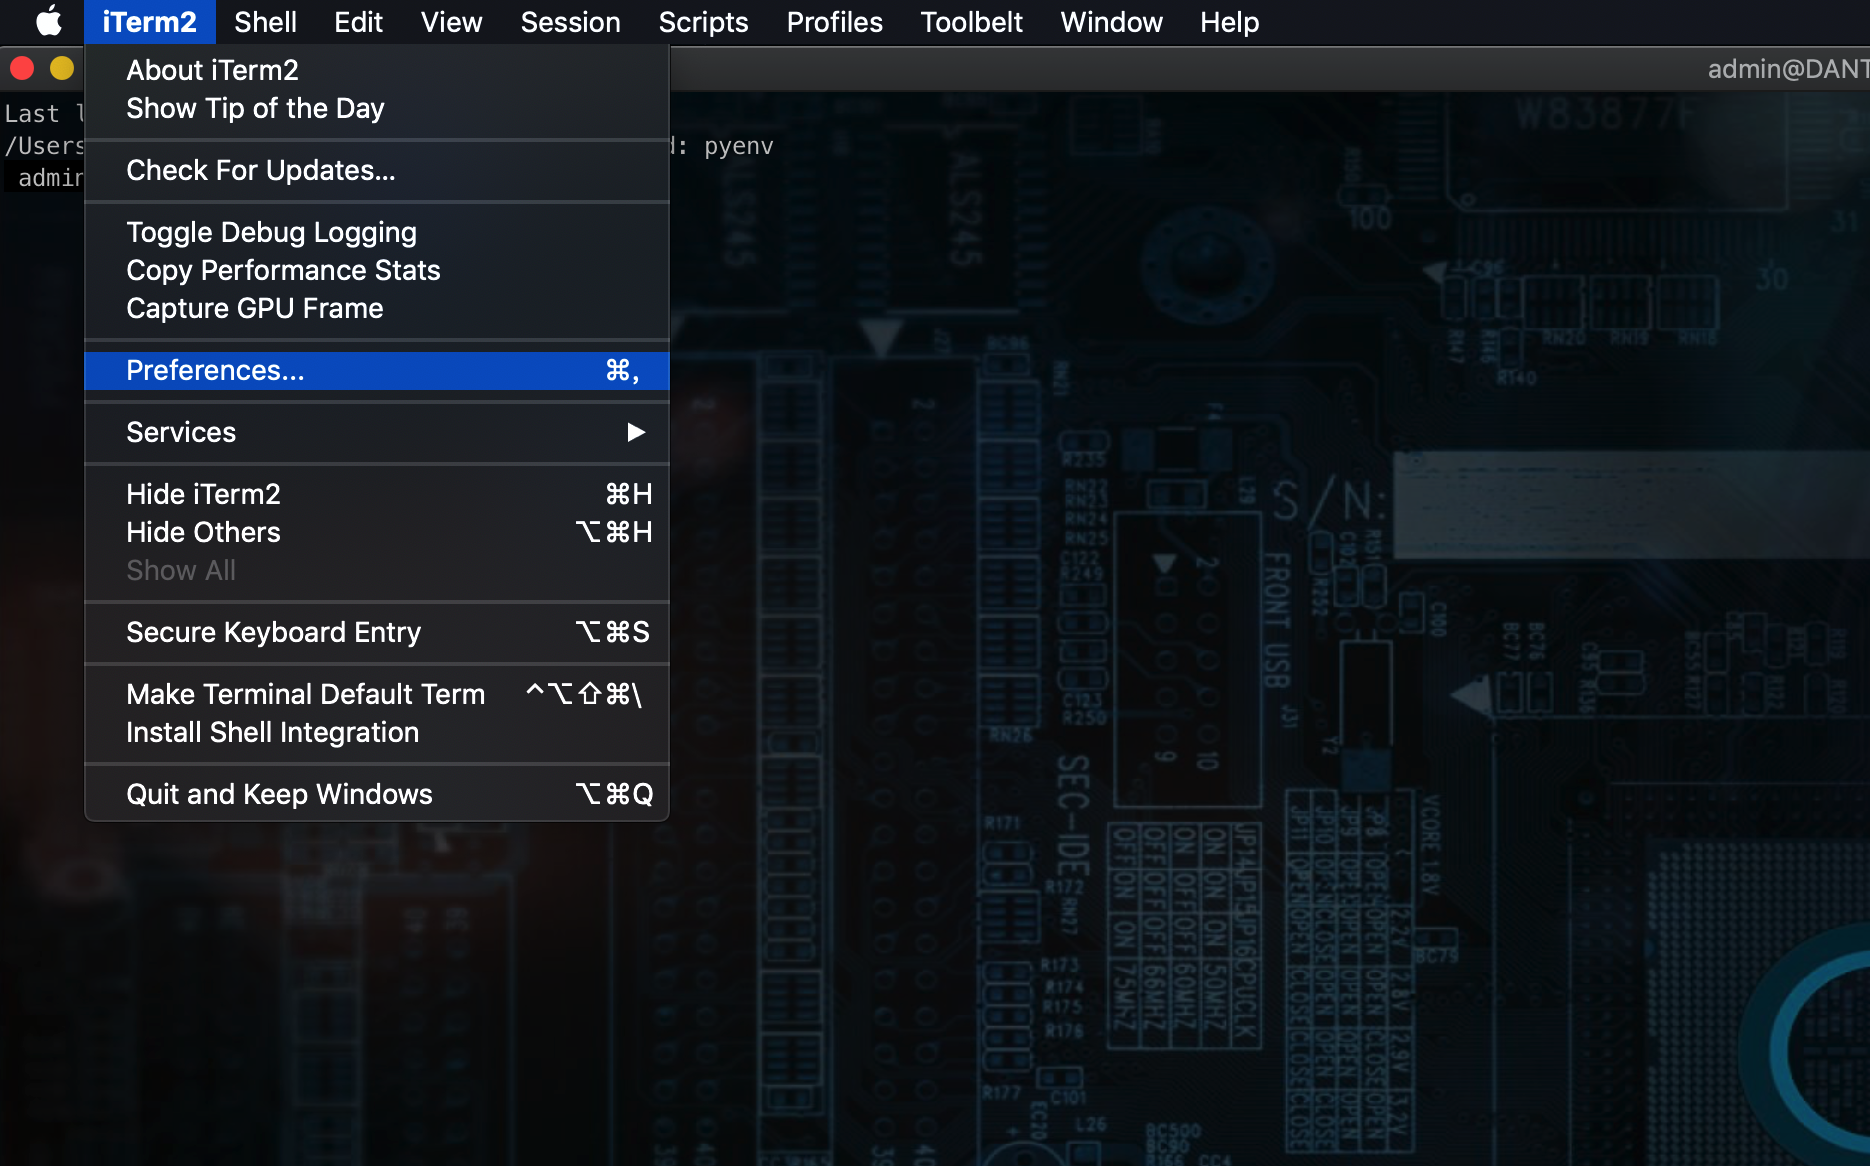
Task: Choose Copy Performance Stats
Action: 377,270
